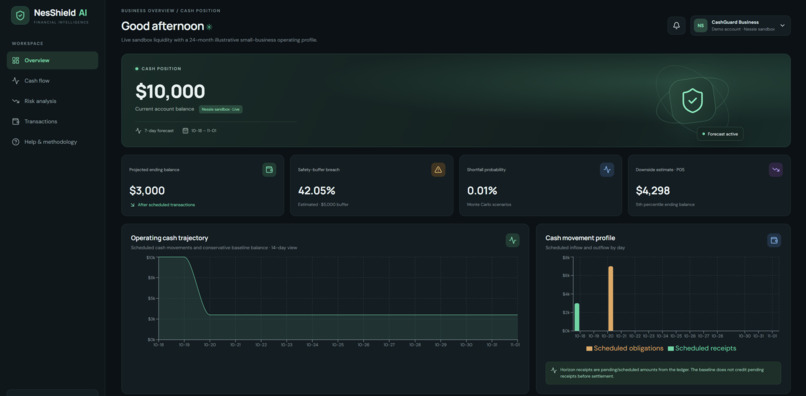
Task: Click the NesShield AI shield logo
Action: tap(20, 15)
